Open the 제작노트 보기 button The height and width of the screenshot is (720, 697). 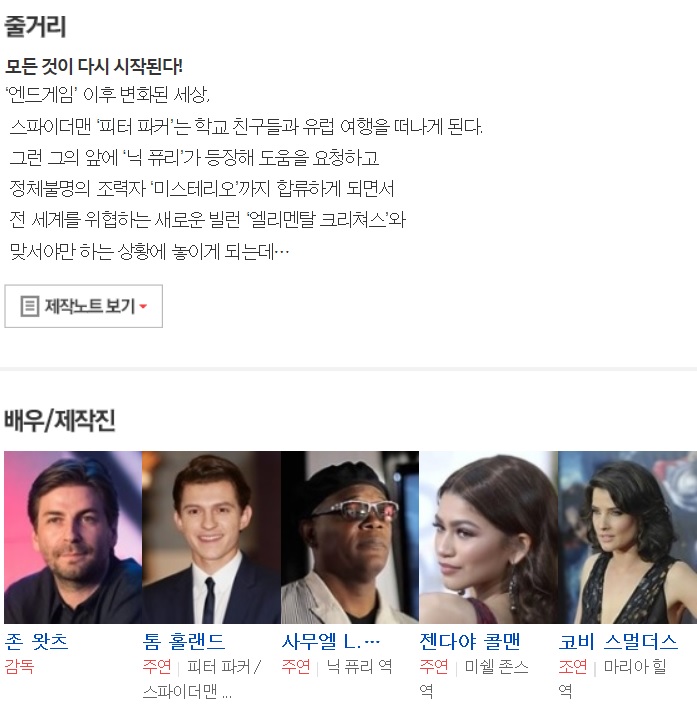coord(84,306)
